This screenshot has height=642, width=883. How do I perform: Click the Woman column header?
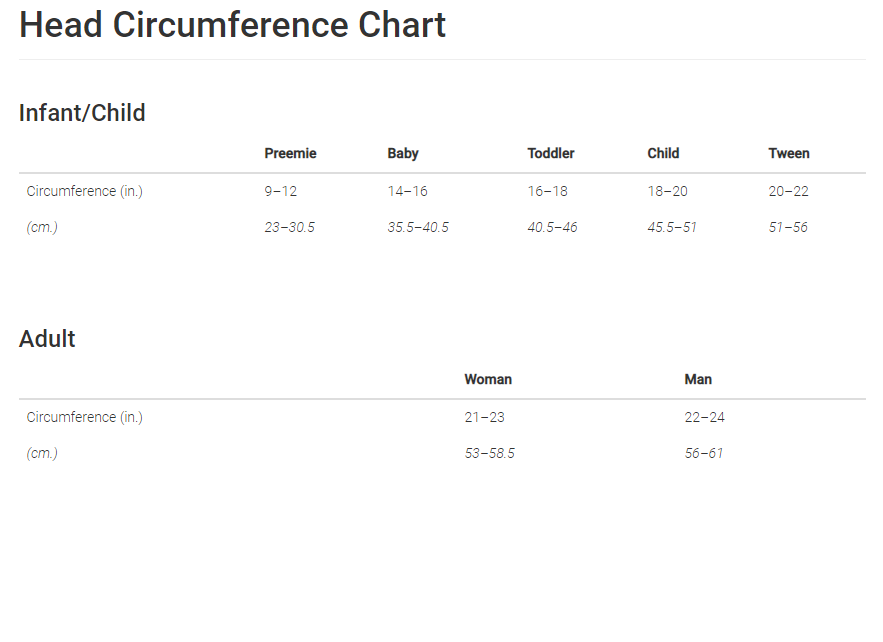point(488,379)
